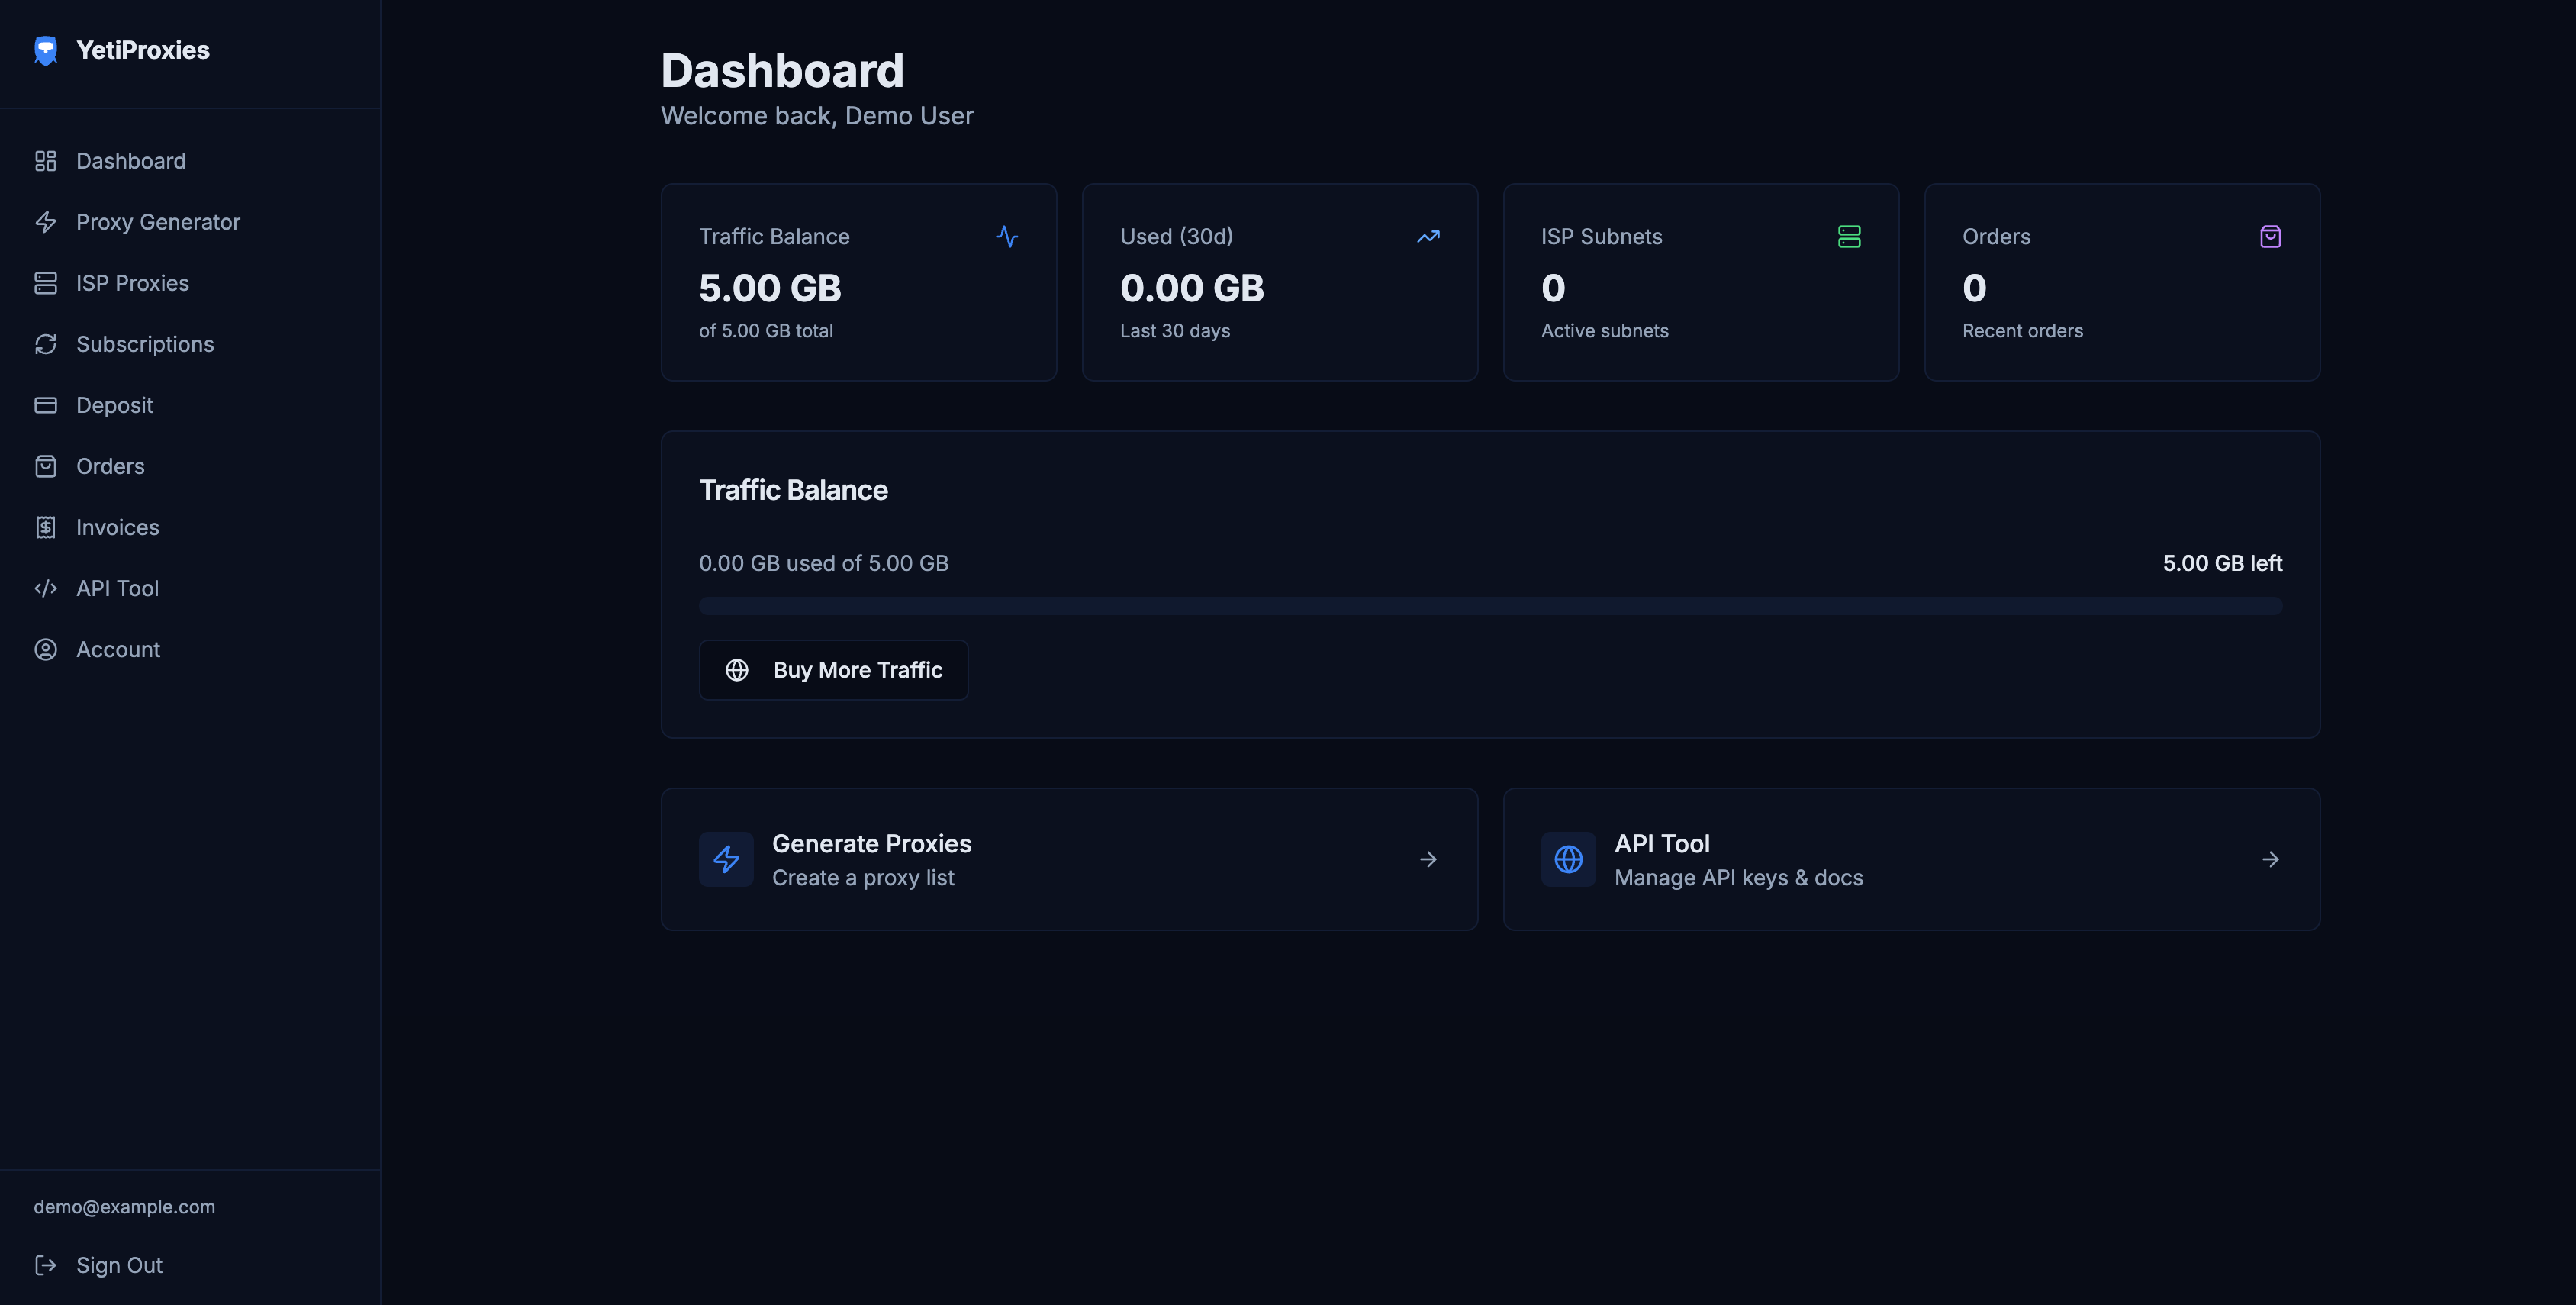
Task: Click the YetiProxies logo icon
Action: [46, 50]
